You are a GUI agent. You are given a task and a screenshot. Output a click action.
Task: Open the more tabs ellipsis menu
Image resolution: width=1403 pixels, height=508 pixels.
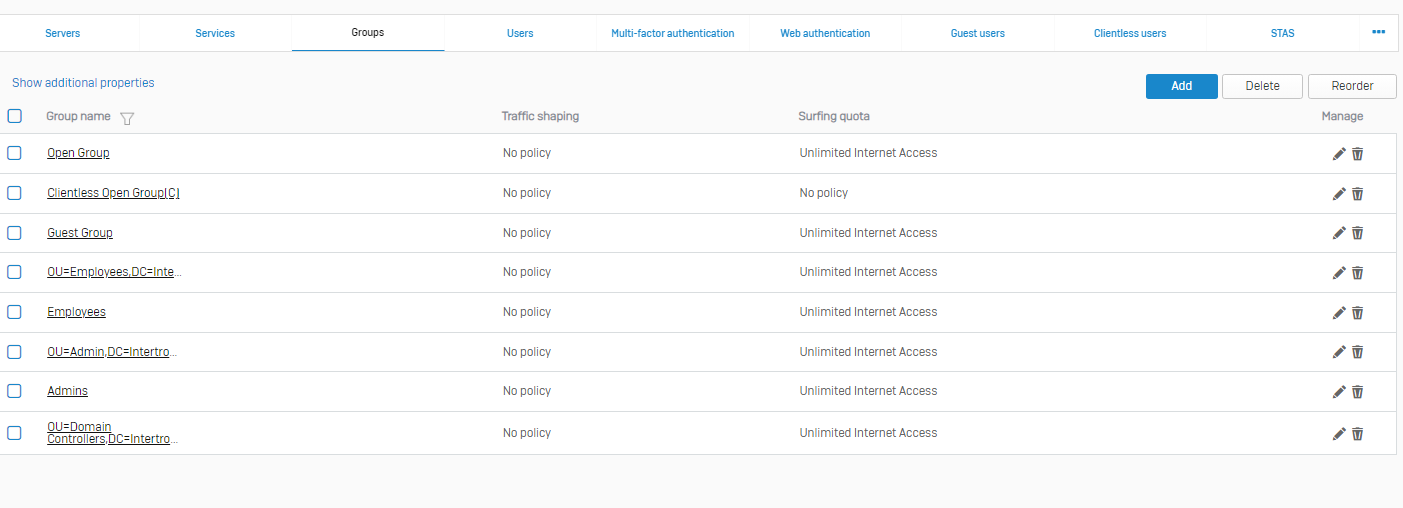(x=1378, y=32)
